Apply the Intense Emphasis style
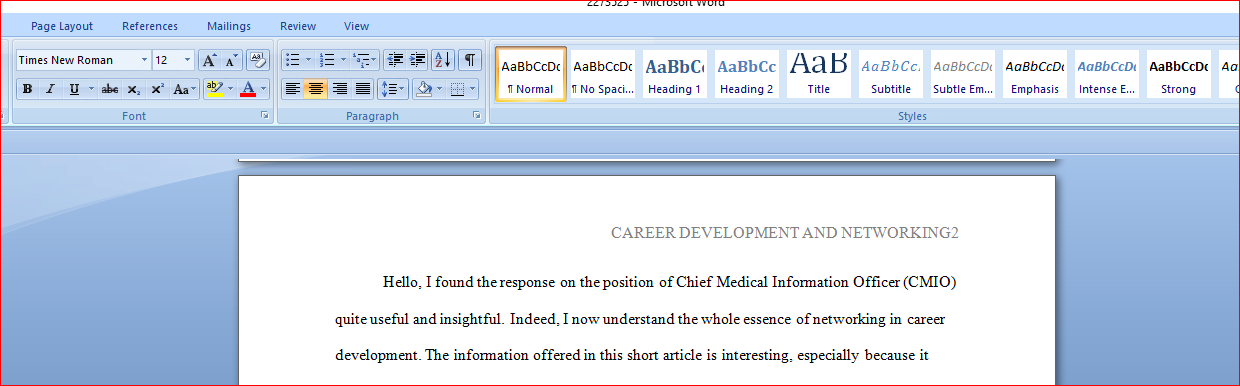Image resolution: width=1240 pixels, height=386 pixels. click(x=1106, y=74)
